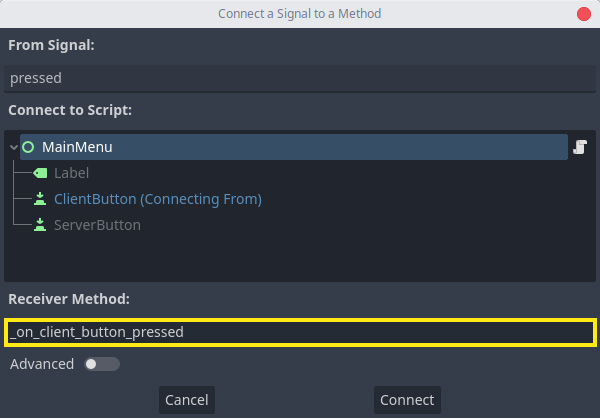Close the dialog with the red button

pos(584,14)
